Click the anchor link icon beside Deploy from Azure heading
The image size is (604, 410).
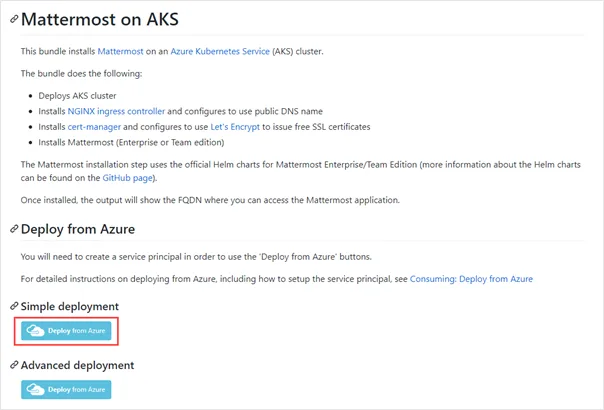pyautogui.click(x=14, y=229)
